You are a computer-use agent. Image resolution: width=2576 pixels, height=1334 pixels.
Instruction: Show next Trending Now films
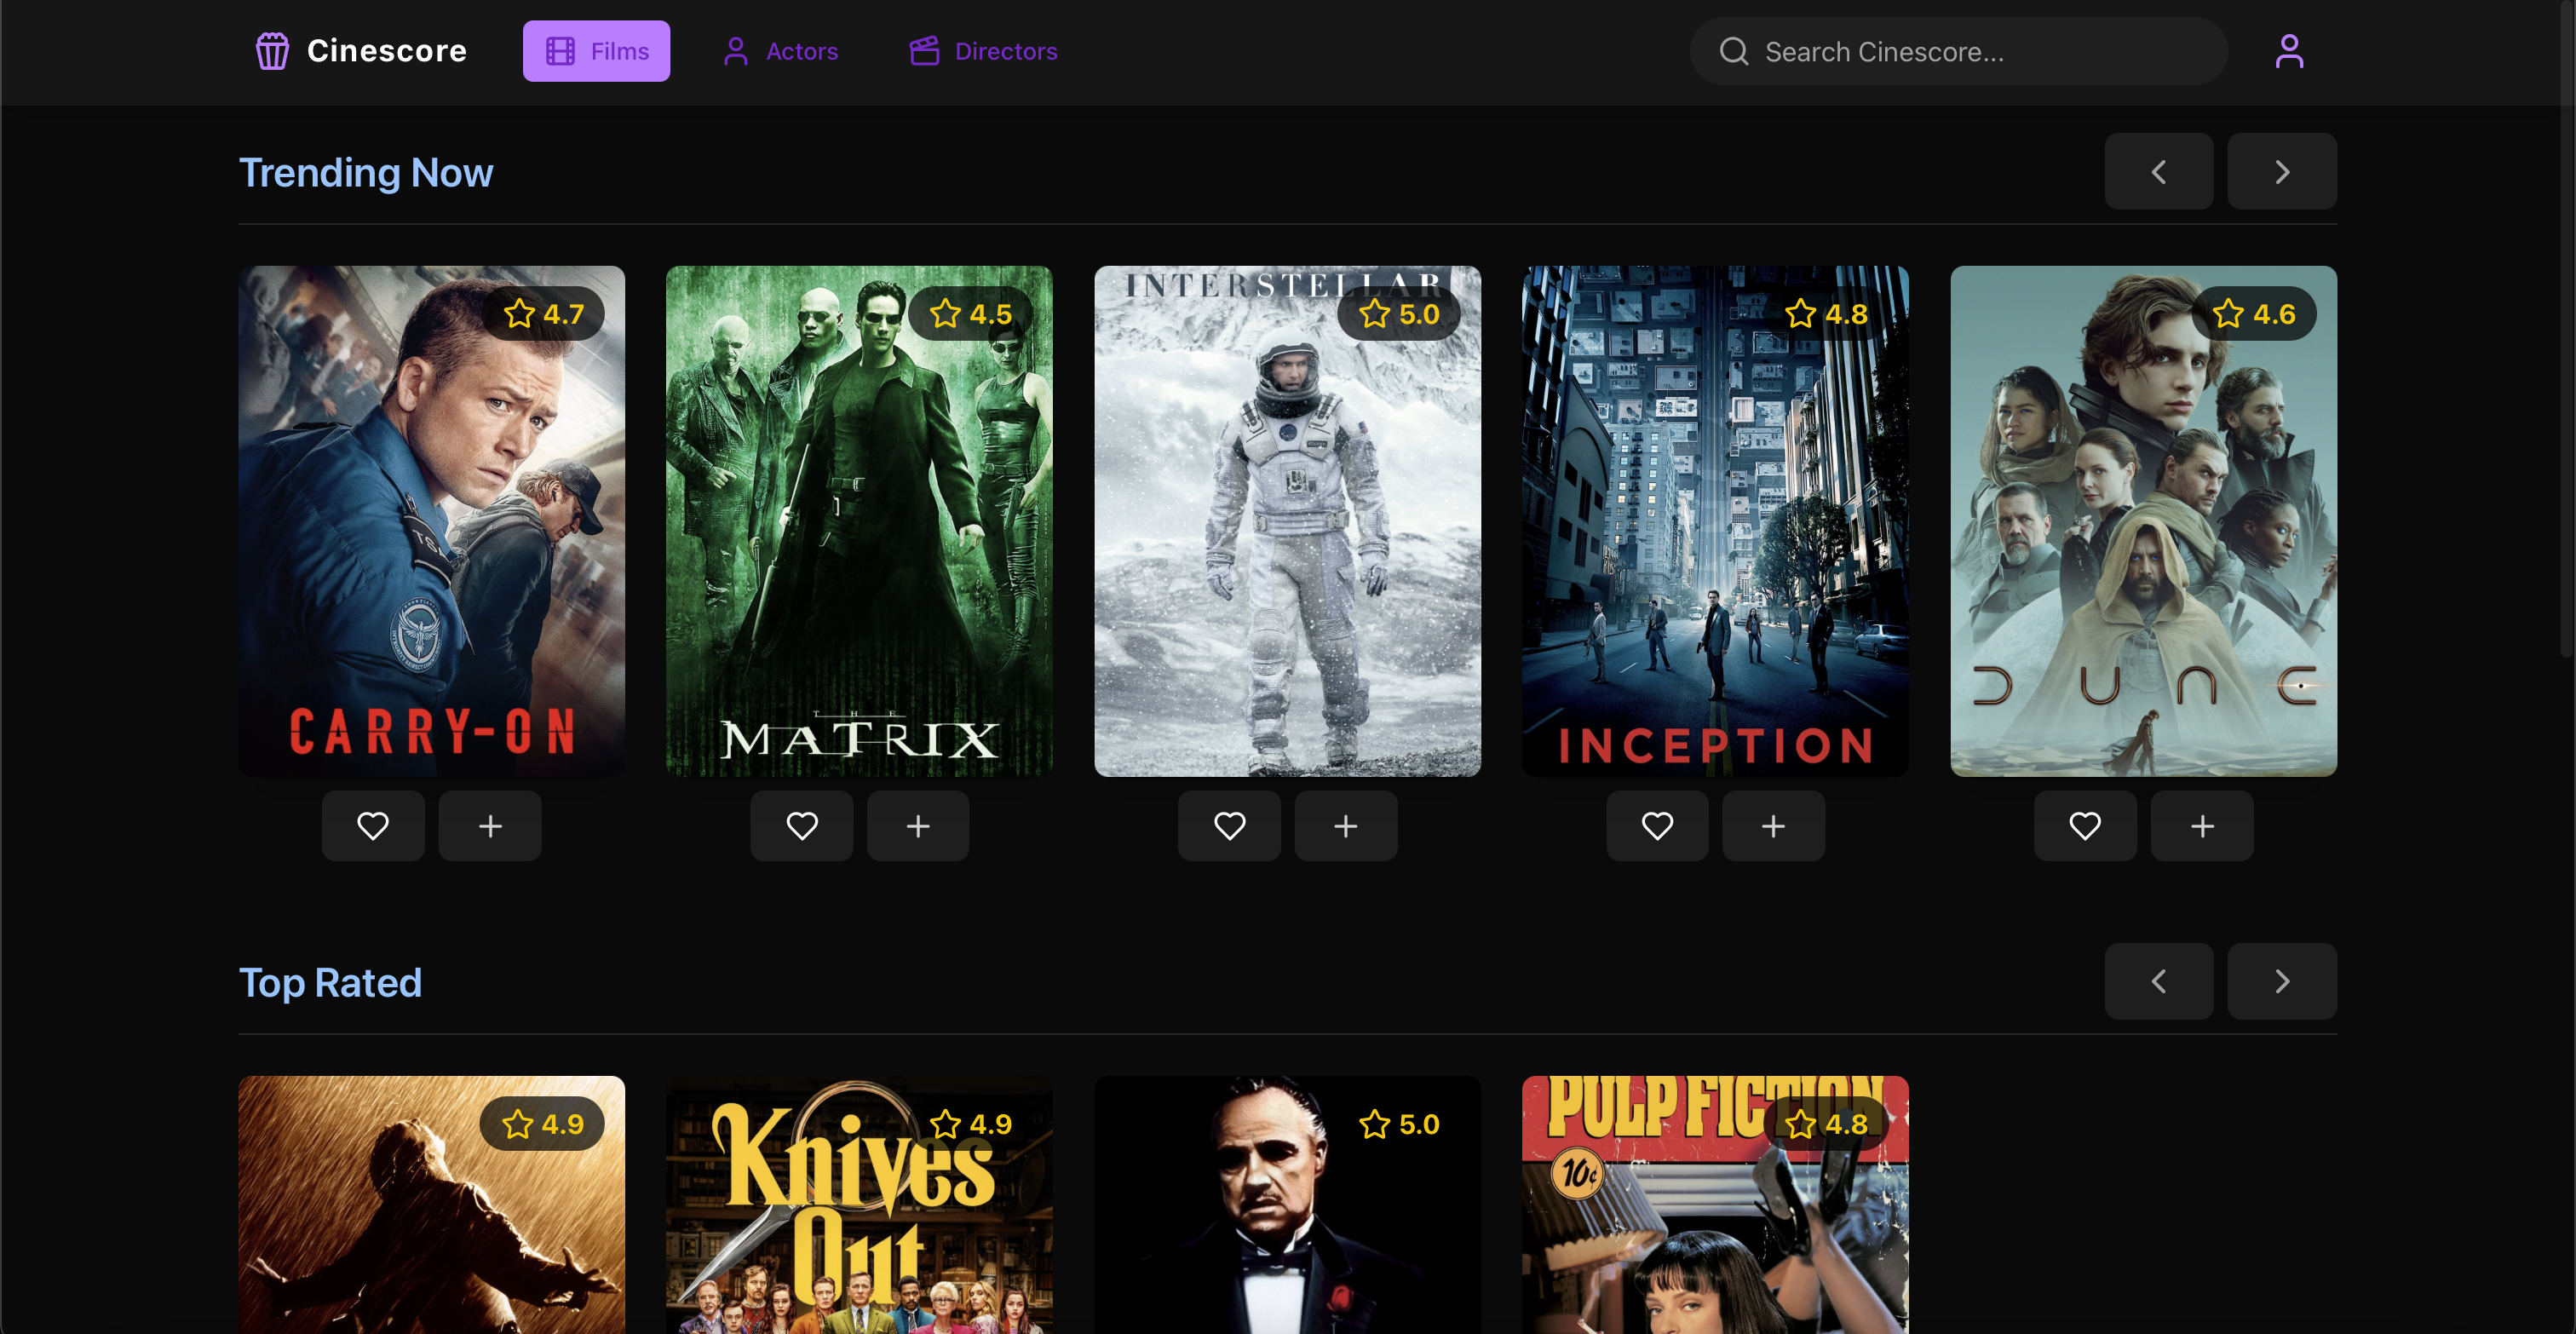[2281, 172]
